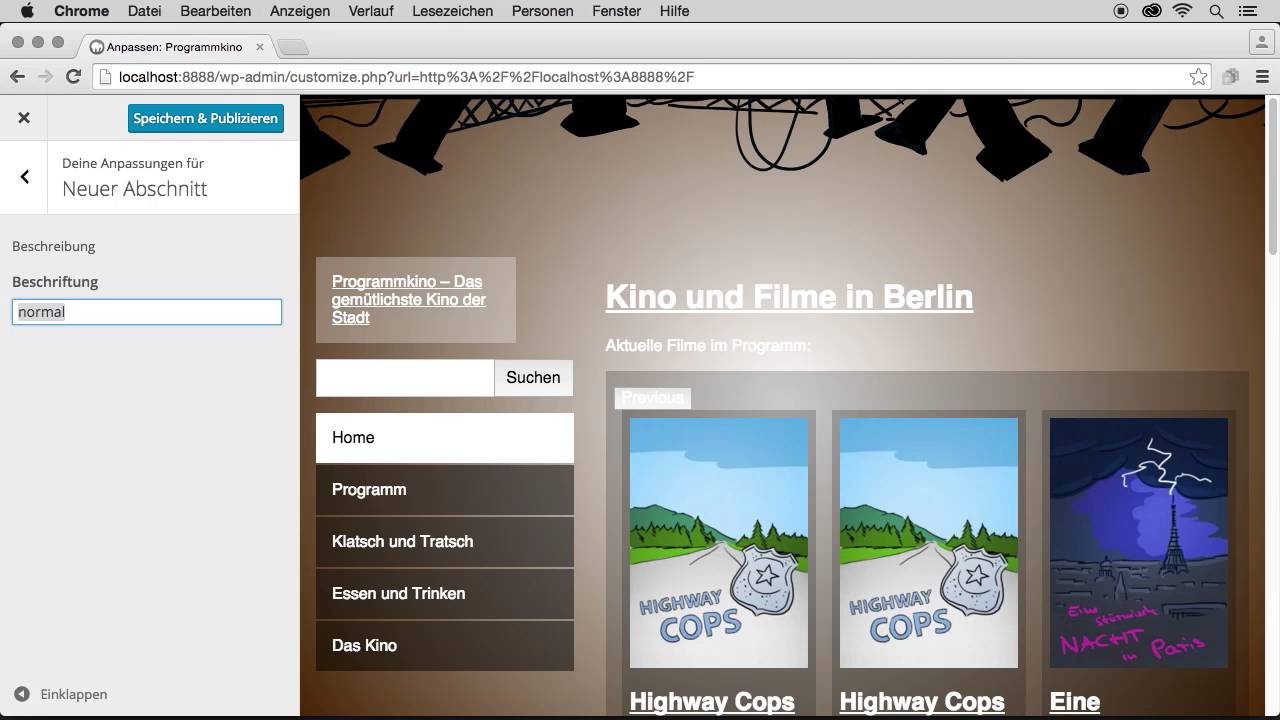Click the Aktuelle Filme im Programm text

708,346
